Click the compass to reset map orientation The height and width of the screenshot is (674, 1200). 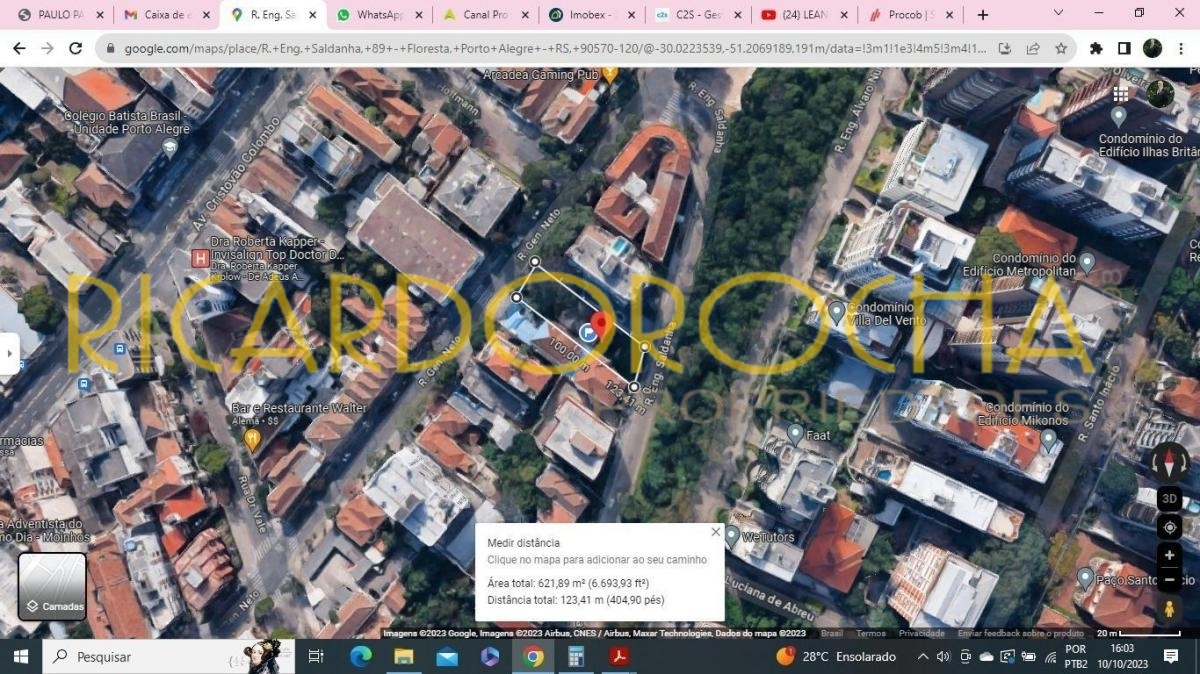[1169, 462]
